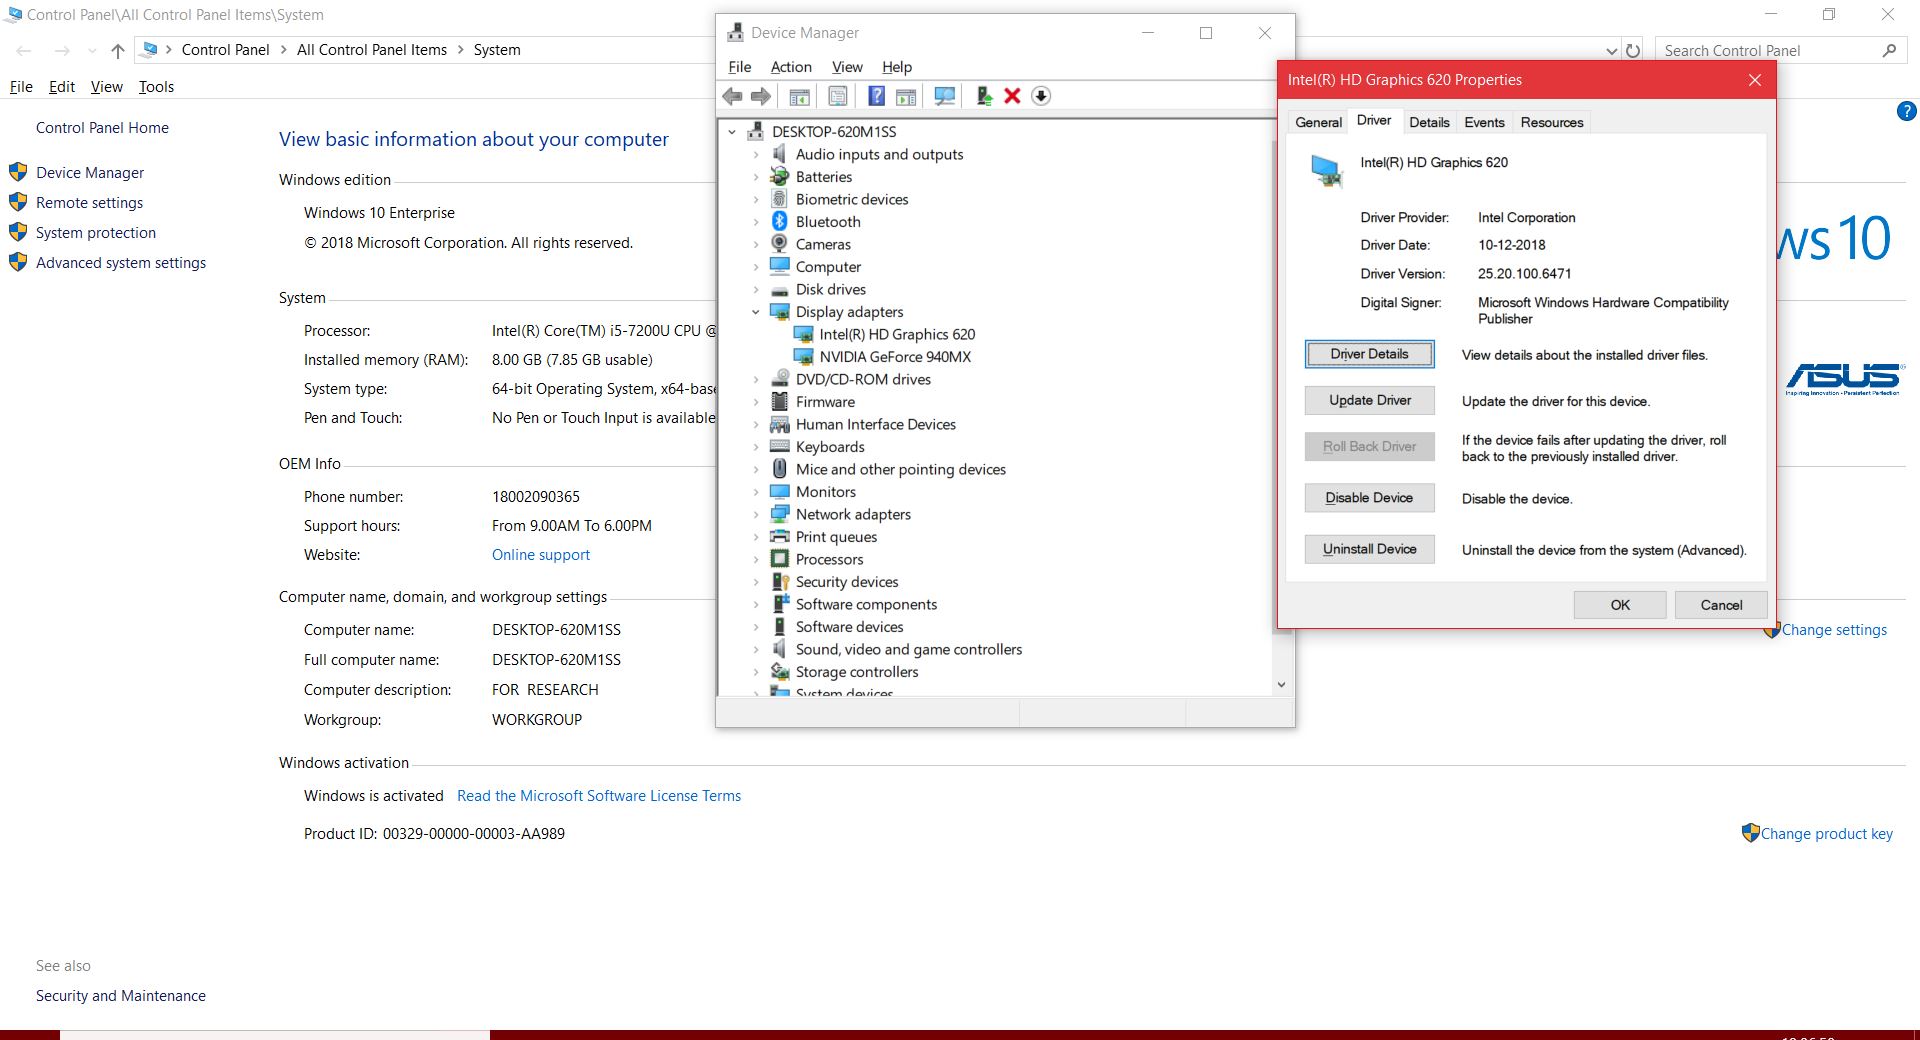The height and width of the screenshot is (1040, 1920).
Task: Click the Keyboards category icon
Action: coord(780,447)
